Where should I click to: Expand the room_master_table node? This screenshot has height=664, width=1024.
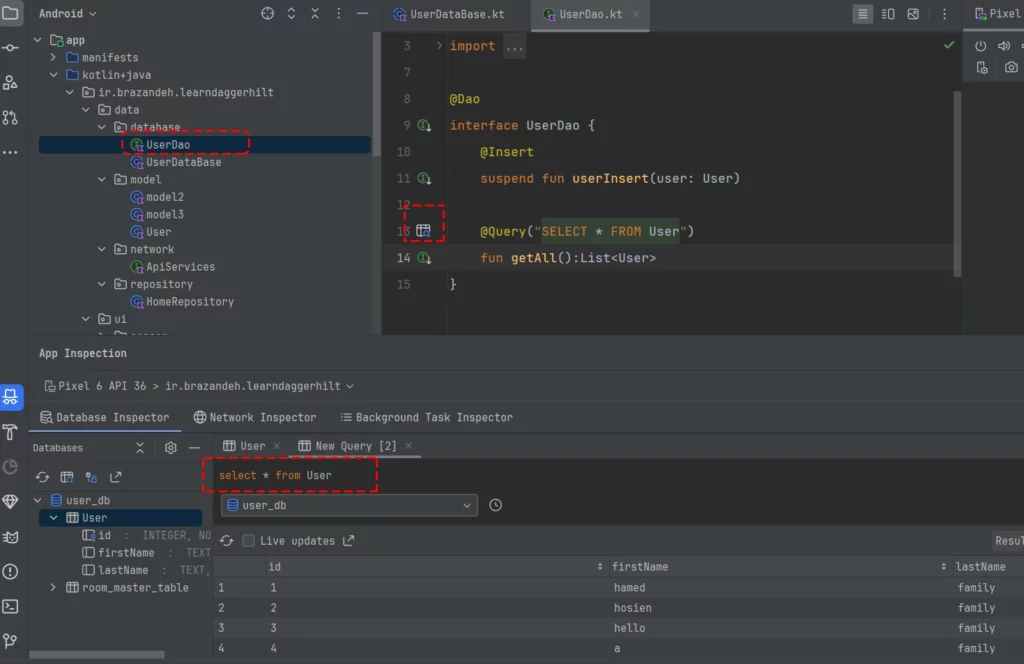(53, 588)
